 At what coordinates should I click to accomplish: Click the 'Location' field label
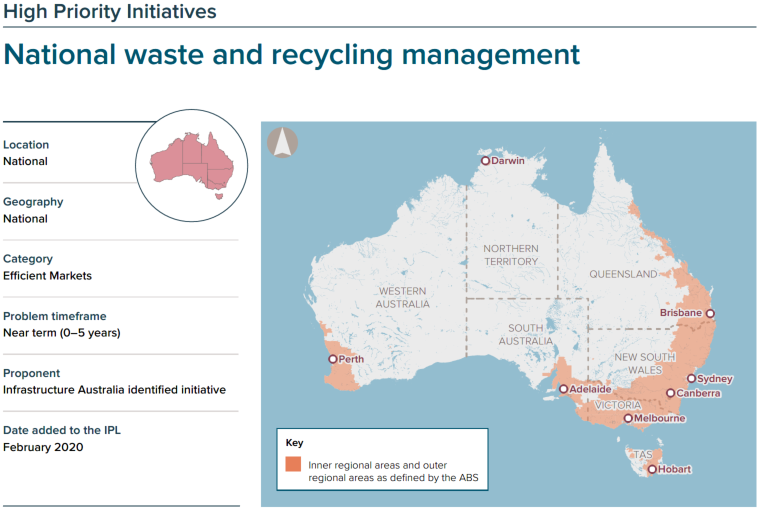26,145
